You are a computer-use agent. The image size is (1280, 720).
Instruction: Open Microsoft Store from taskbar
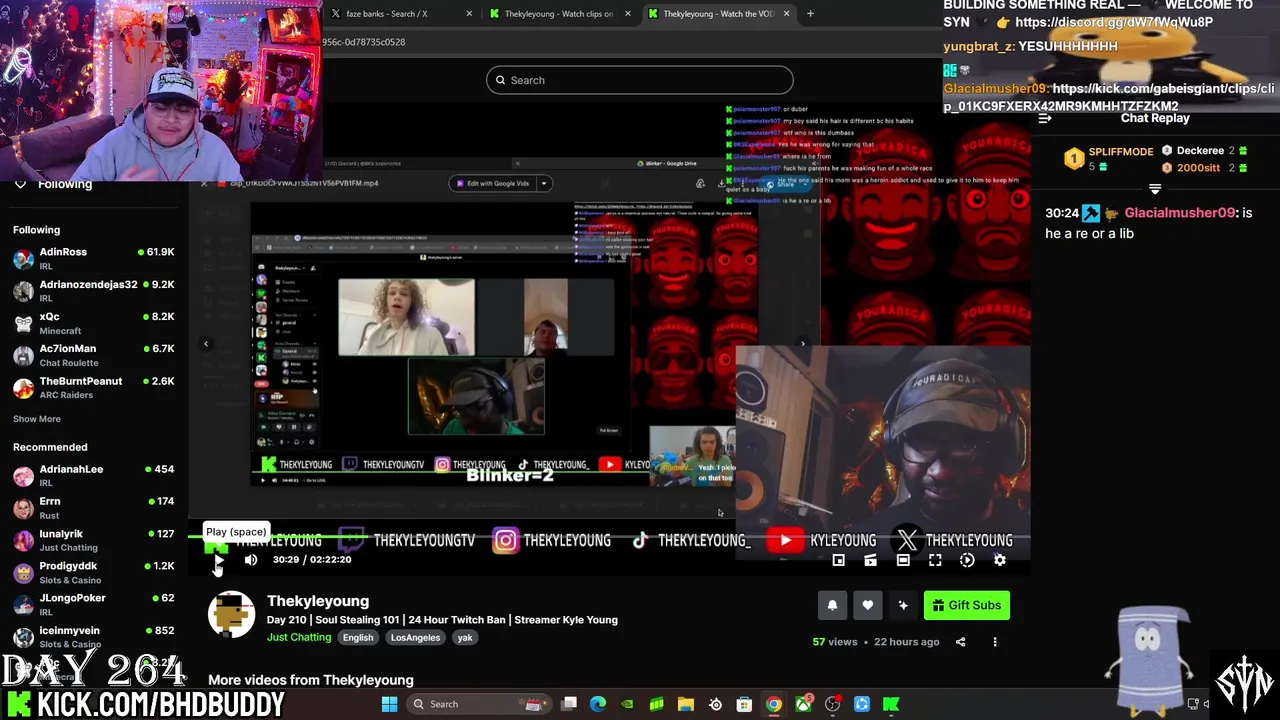744,704
